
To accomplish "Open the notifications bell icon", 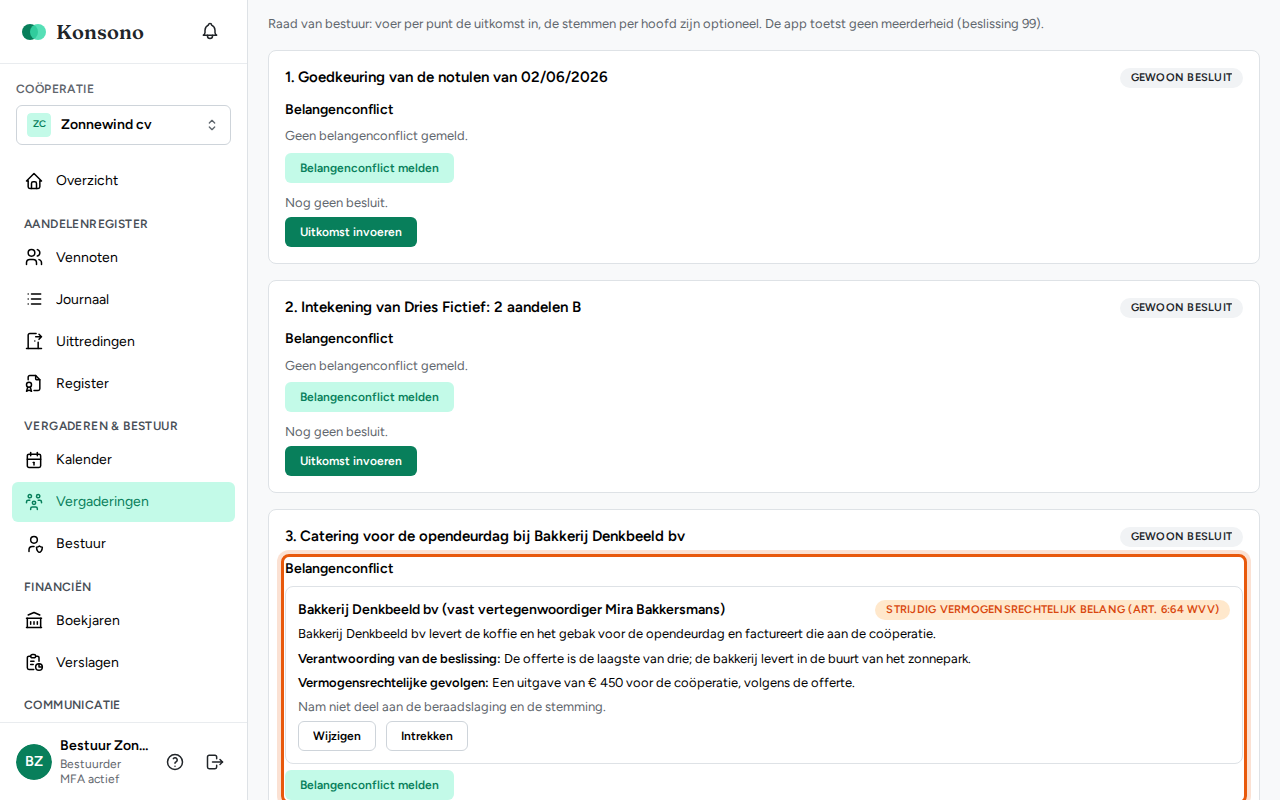I will pyautogui.click(x=210, y=31).
